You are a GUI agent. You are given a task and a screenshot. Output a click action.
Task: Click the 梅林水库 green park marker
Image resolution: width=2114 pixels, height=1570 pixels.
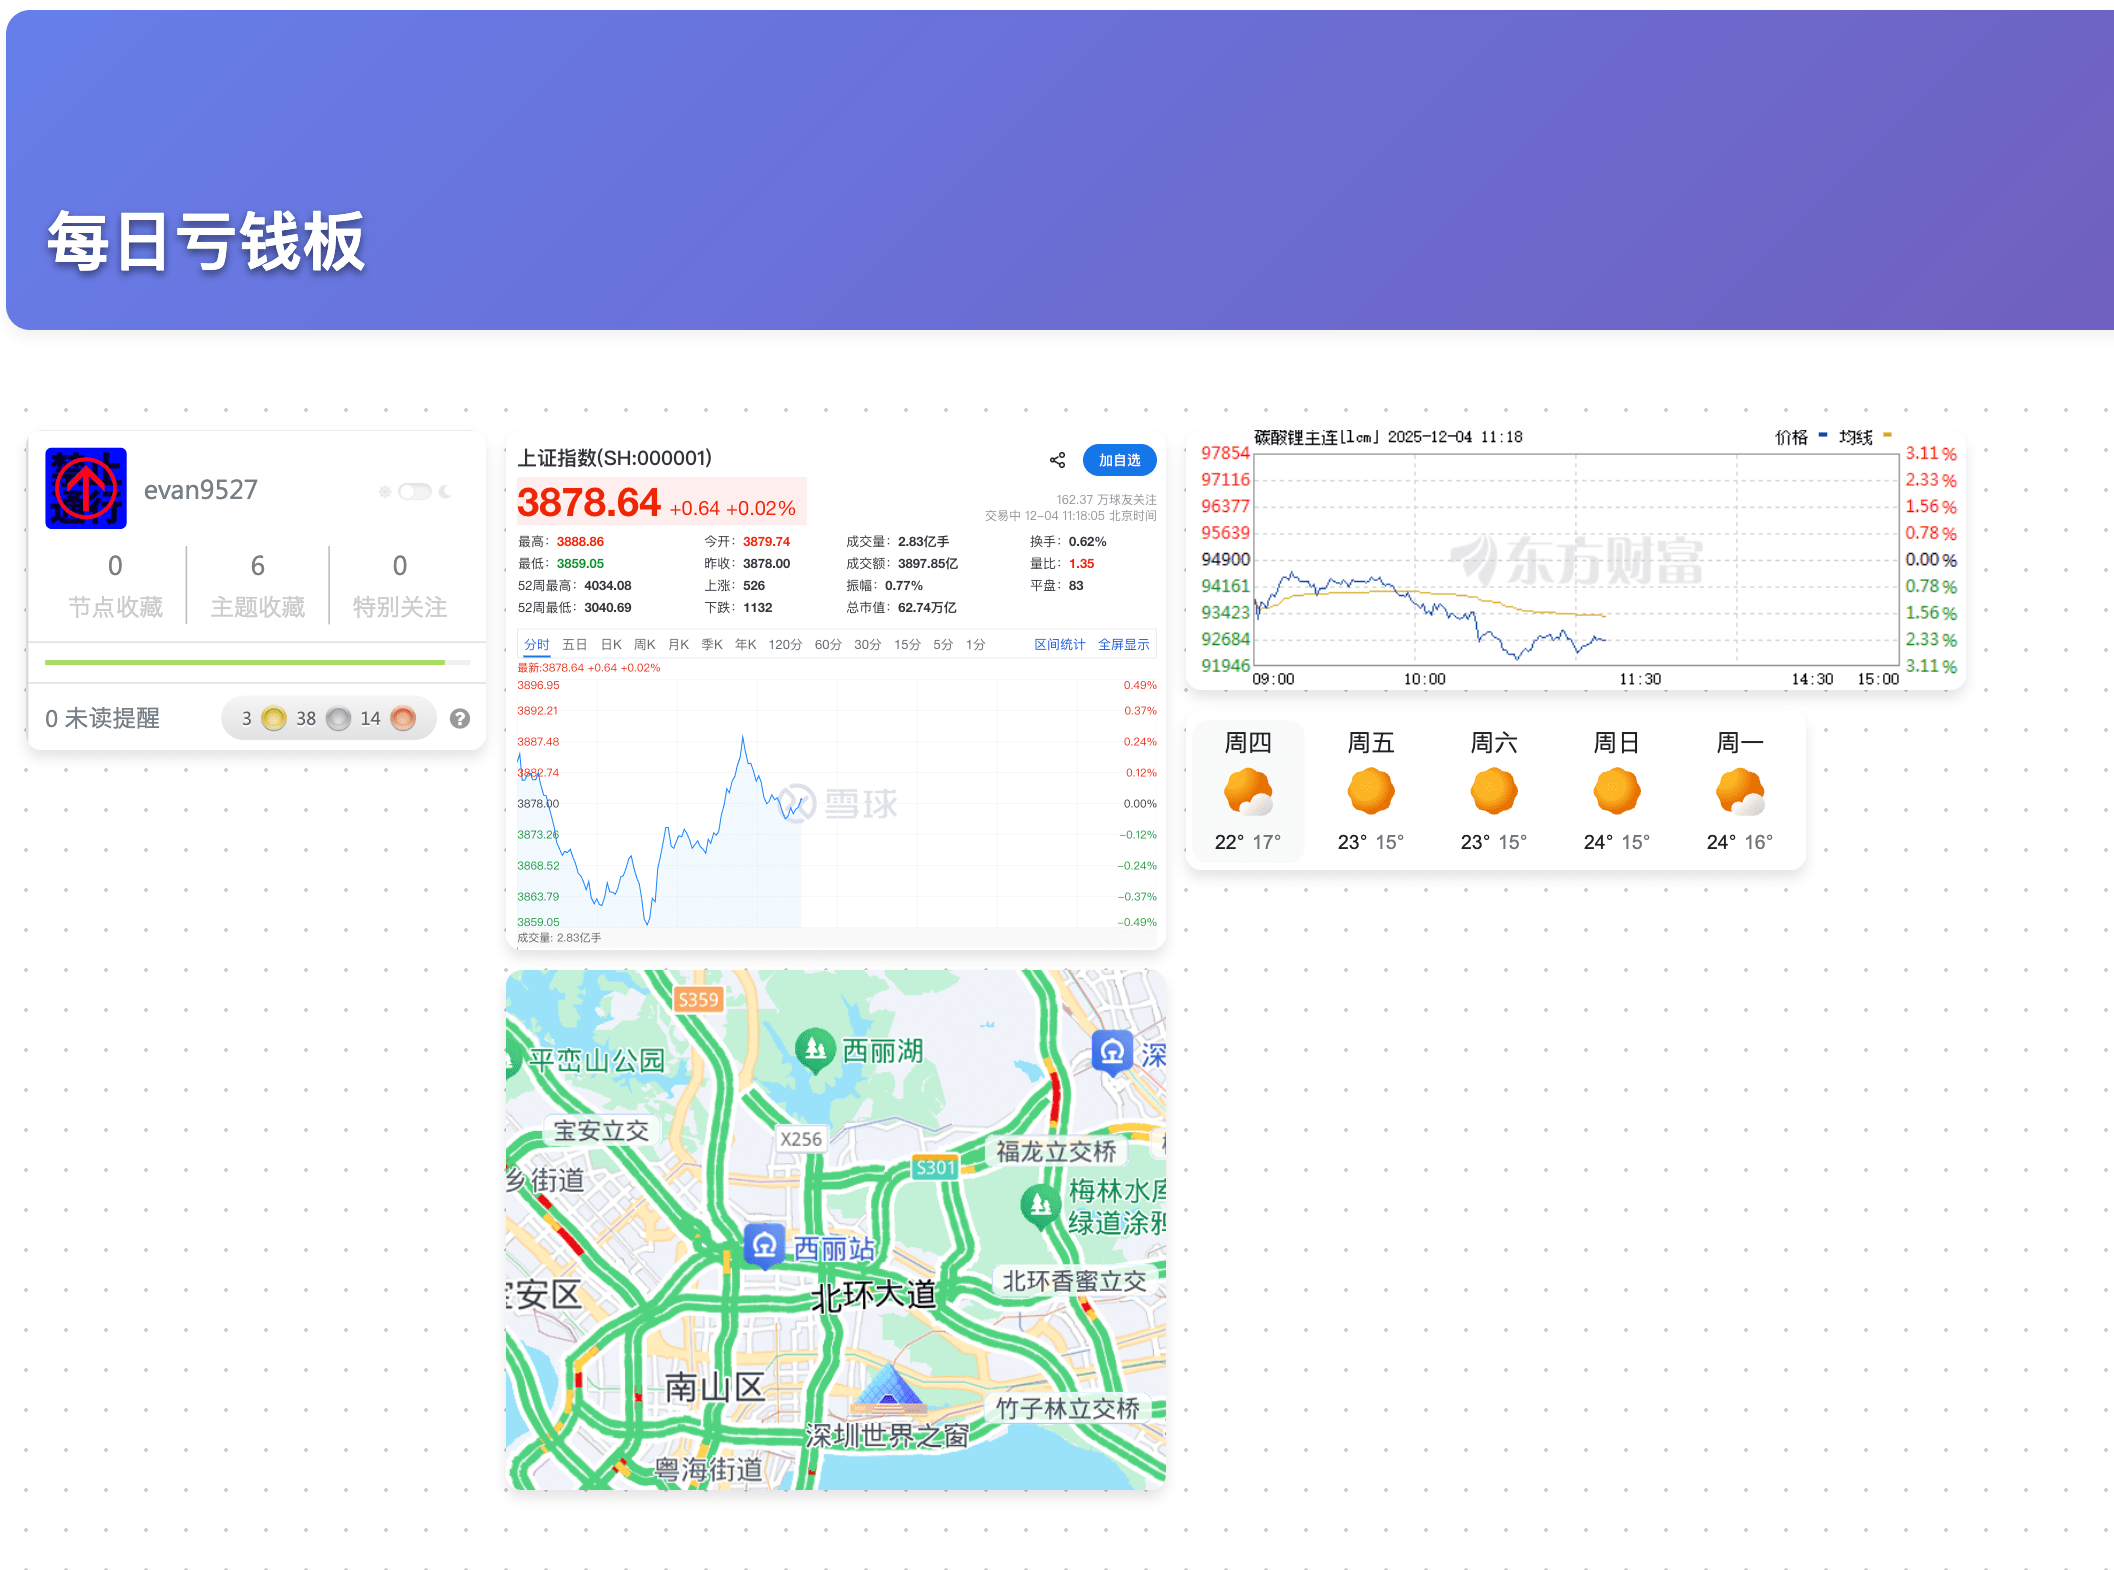(1040, 1203)
